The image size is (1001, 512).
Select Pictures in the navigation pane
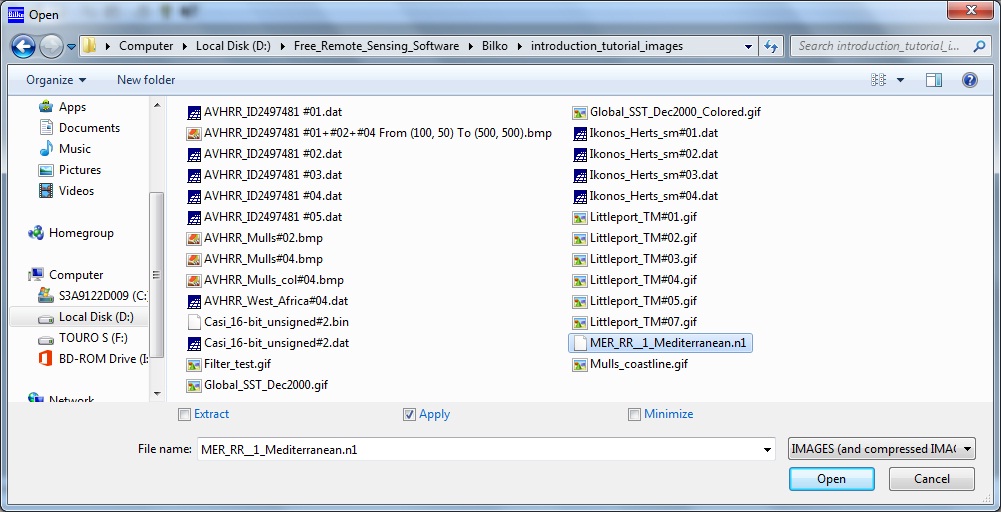pyautogui.click(x=80, y=170)
